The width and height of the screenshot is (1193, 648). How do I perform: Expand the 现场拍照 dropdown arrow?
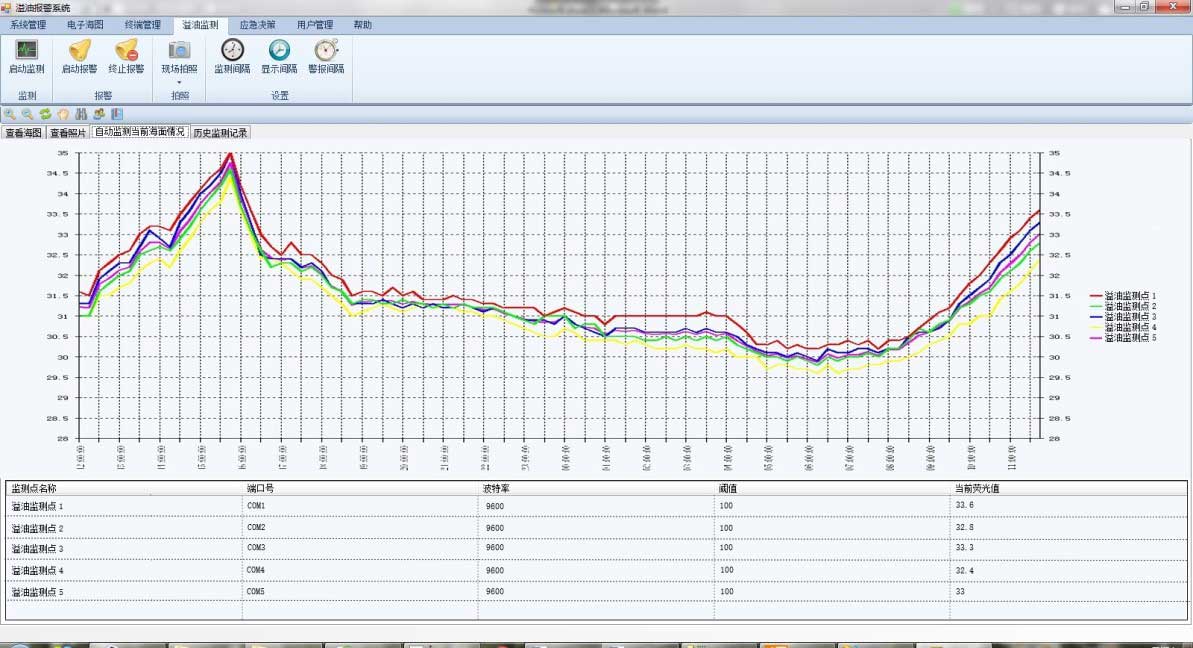[x=179, y=82]
